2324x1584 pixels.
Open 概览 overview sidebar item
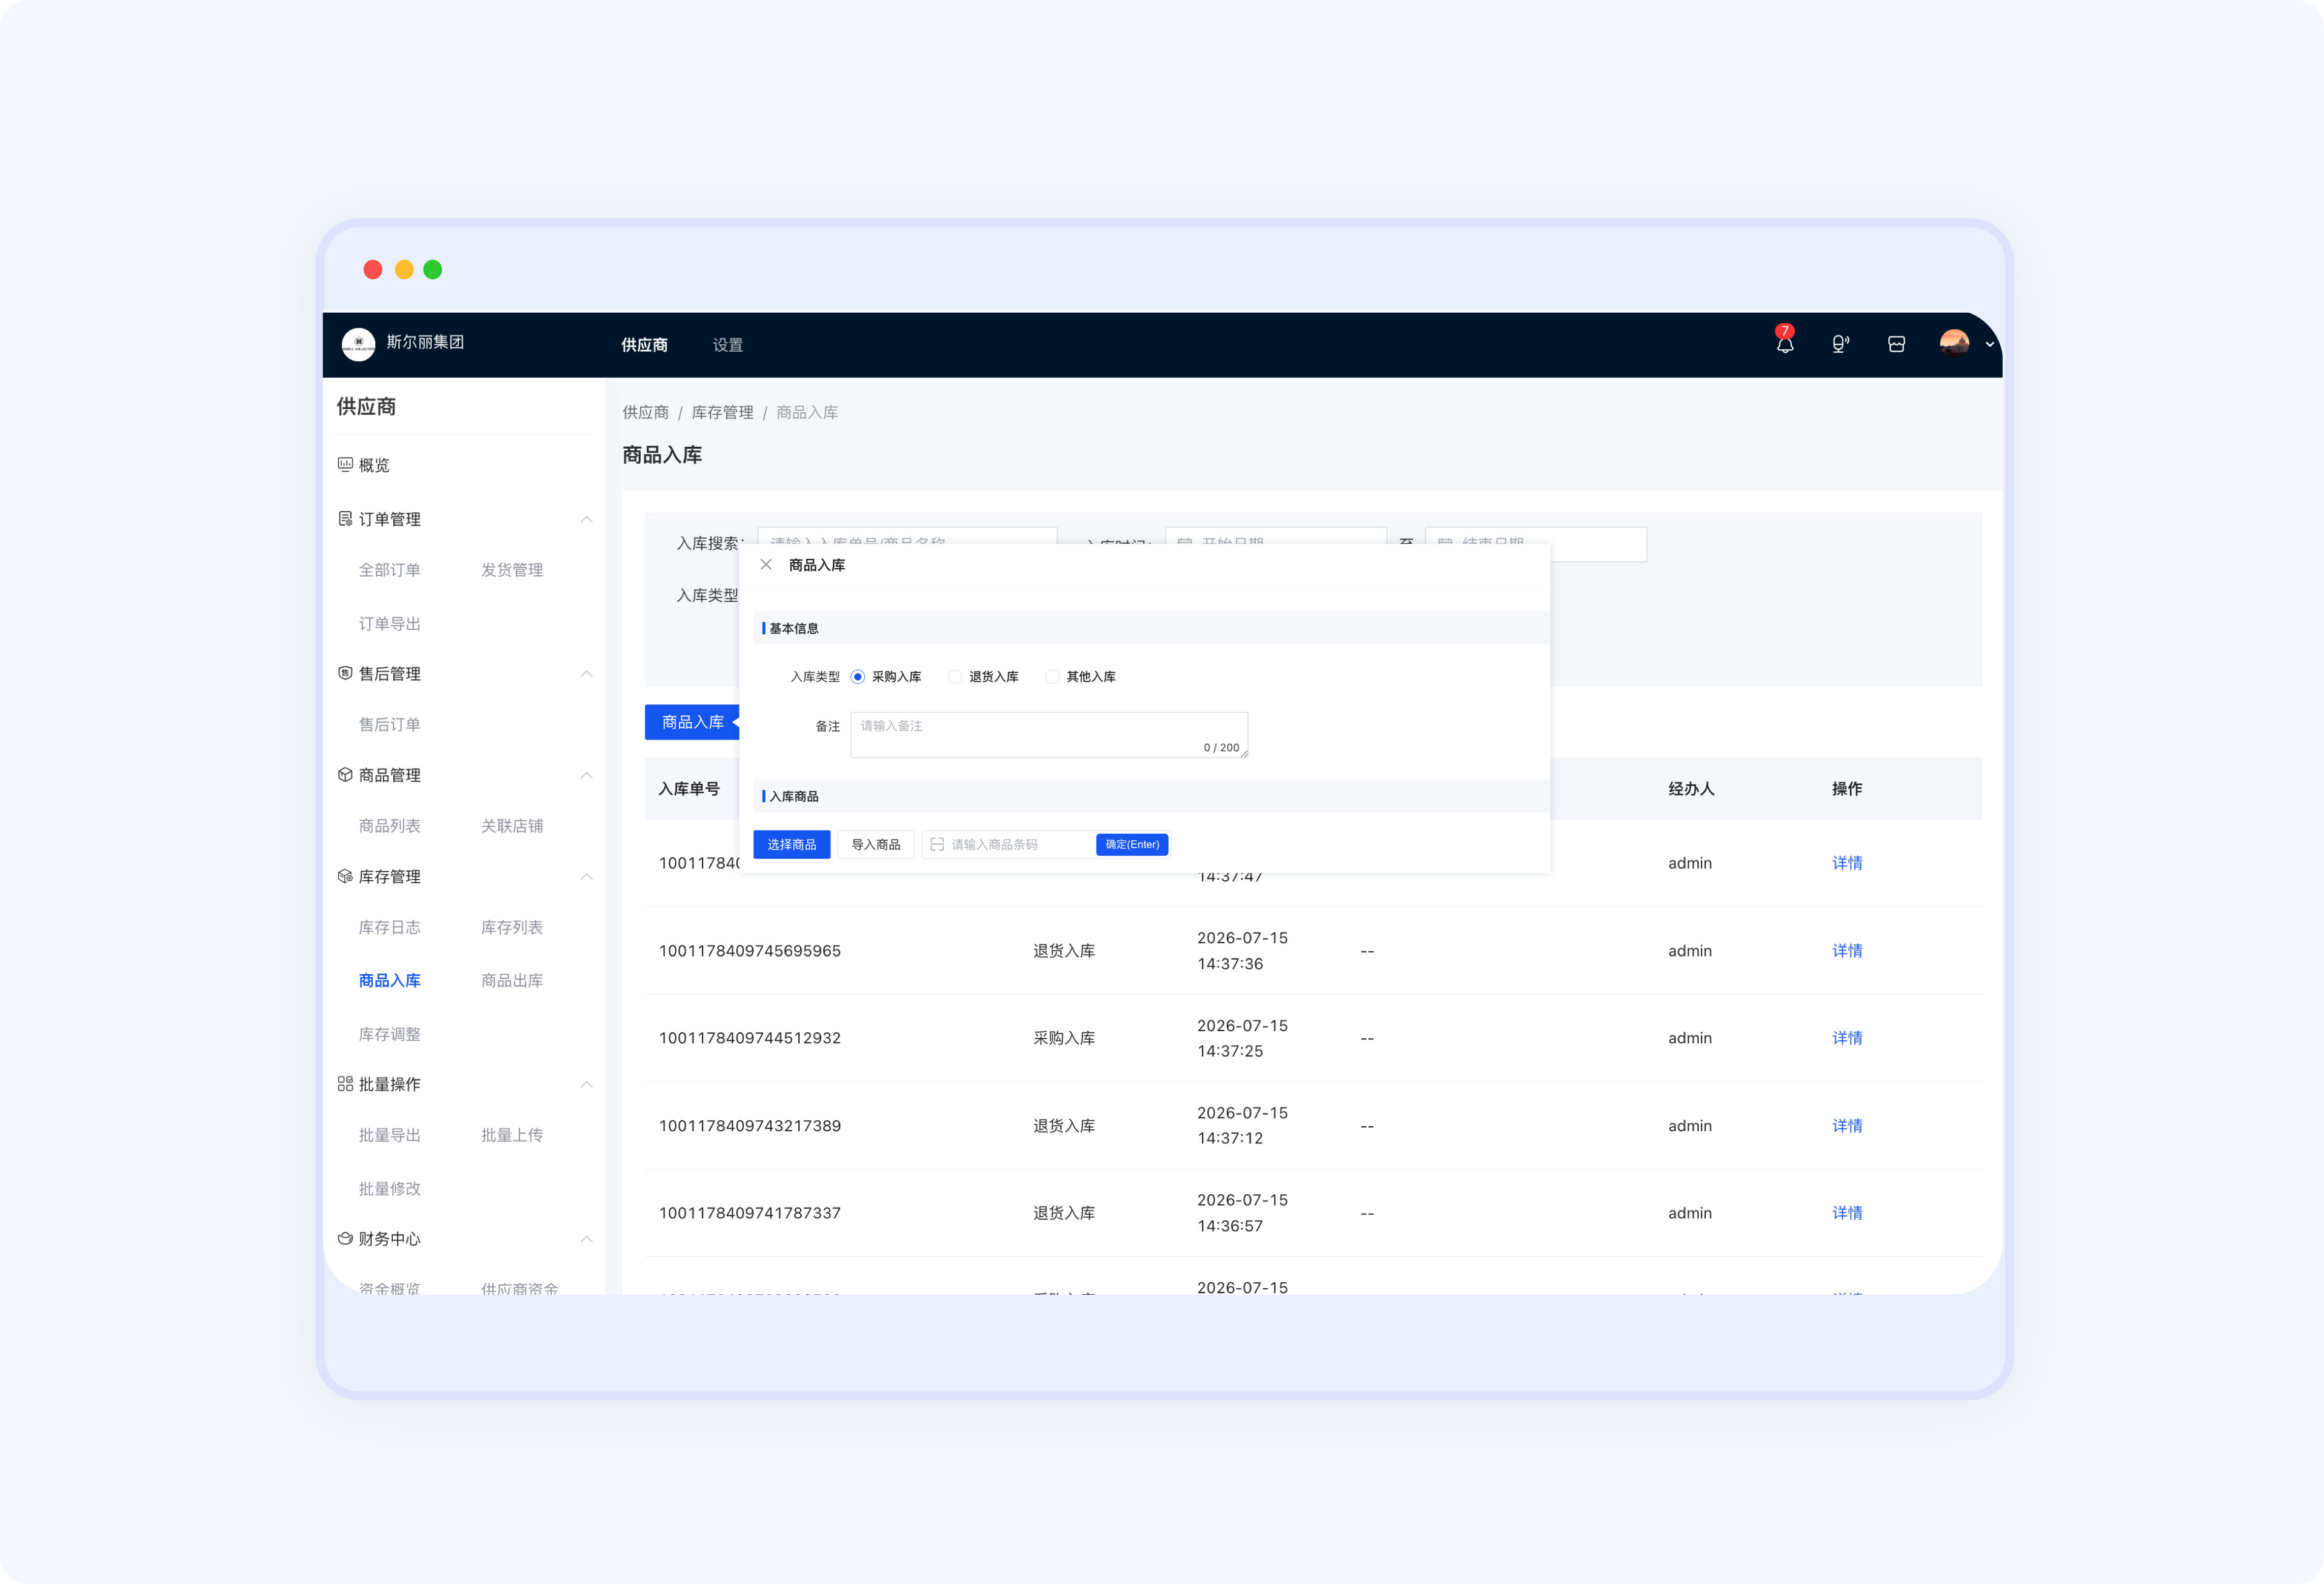point(373,465)
